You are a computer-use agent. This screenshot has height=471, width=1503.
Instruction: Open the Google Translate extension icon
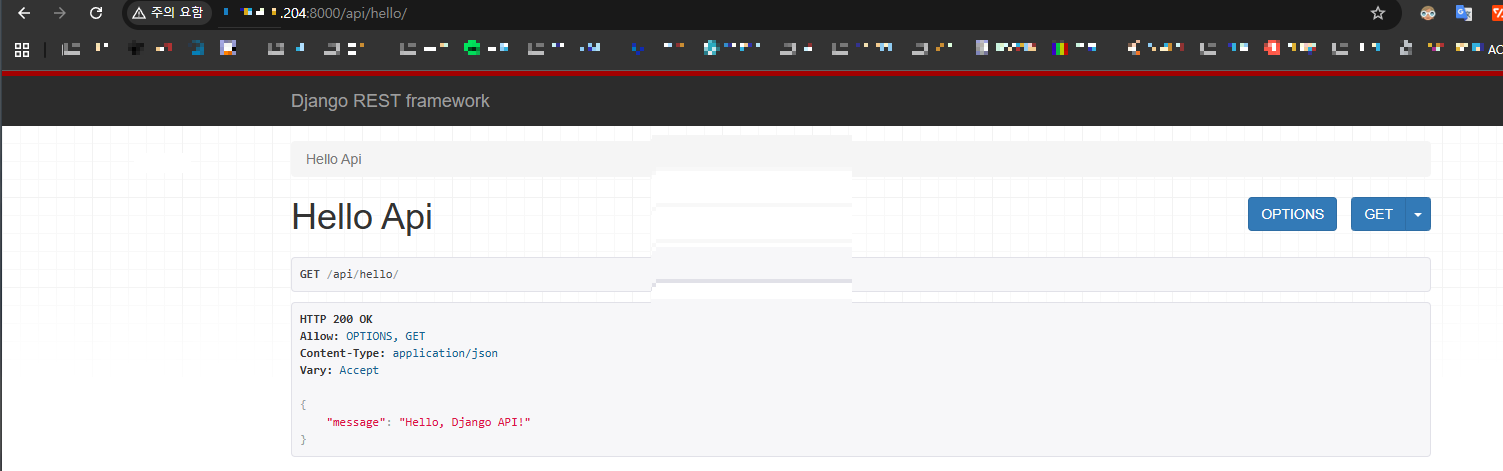(x=1464, y=13)
